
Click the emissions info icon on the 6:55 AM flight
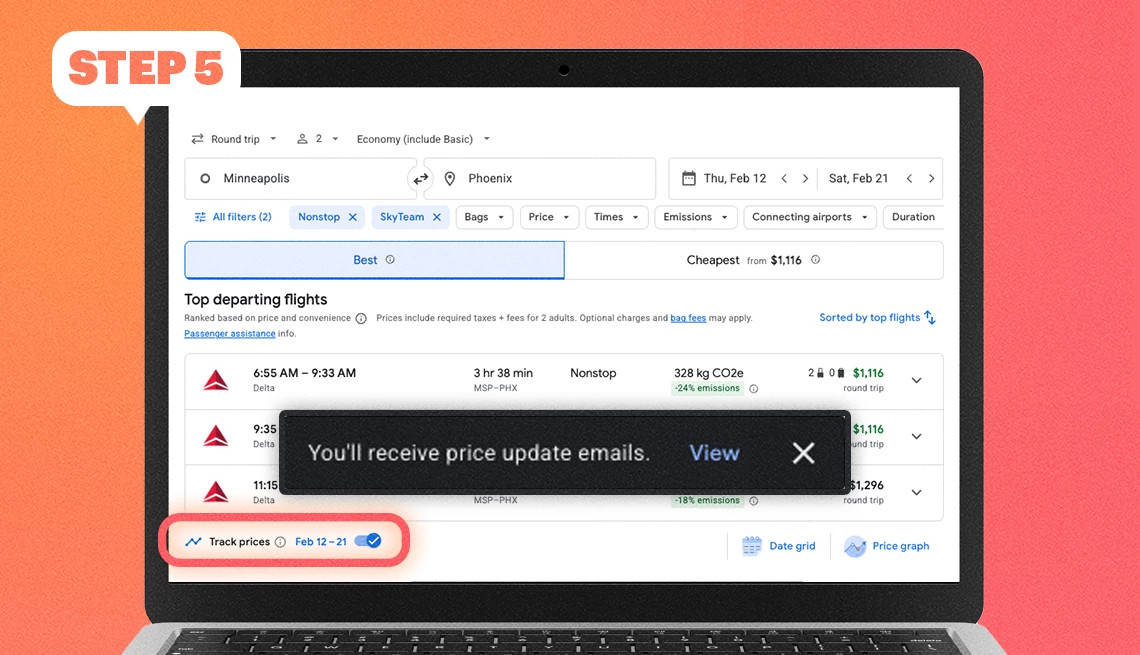(753, 388)
